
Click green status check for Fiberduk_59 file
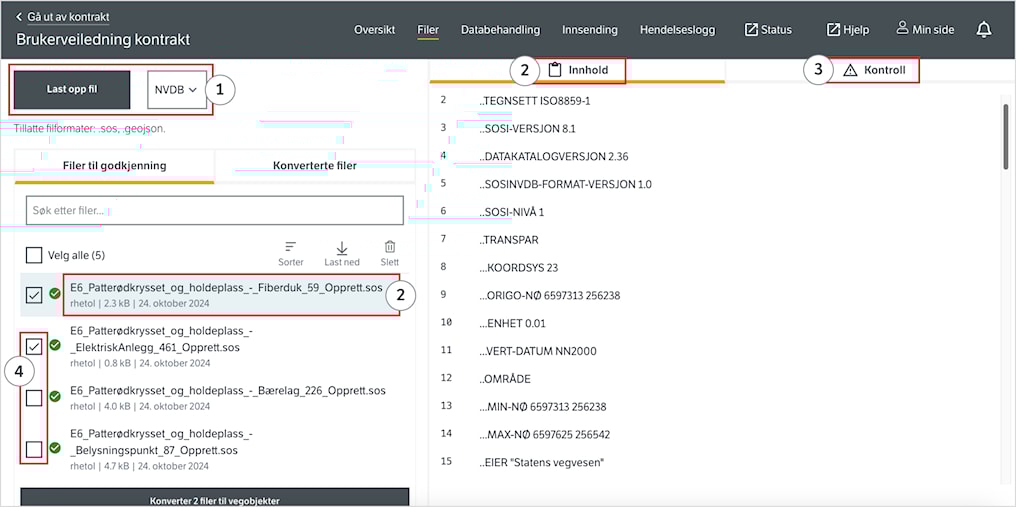pyautogui.click(x=55, y=293)
